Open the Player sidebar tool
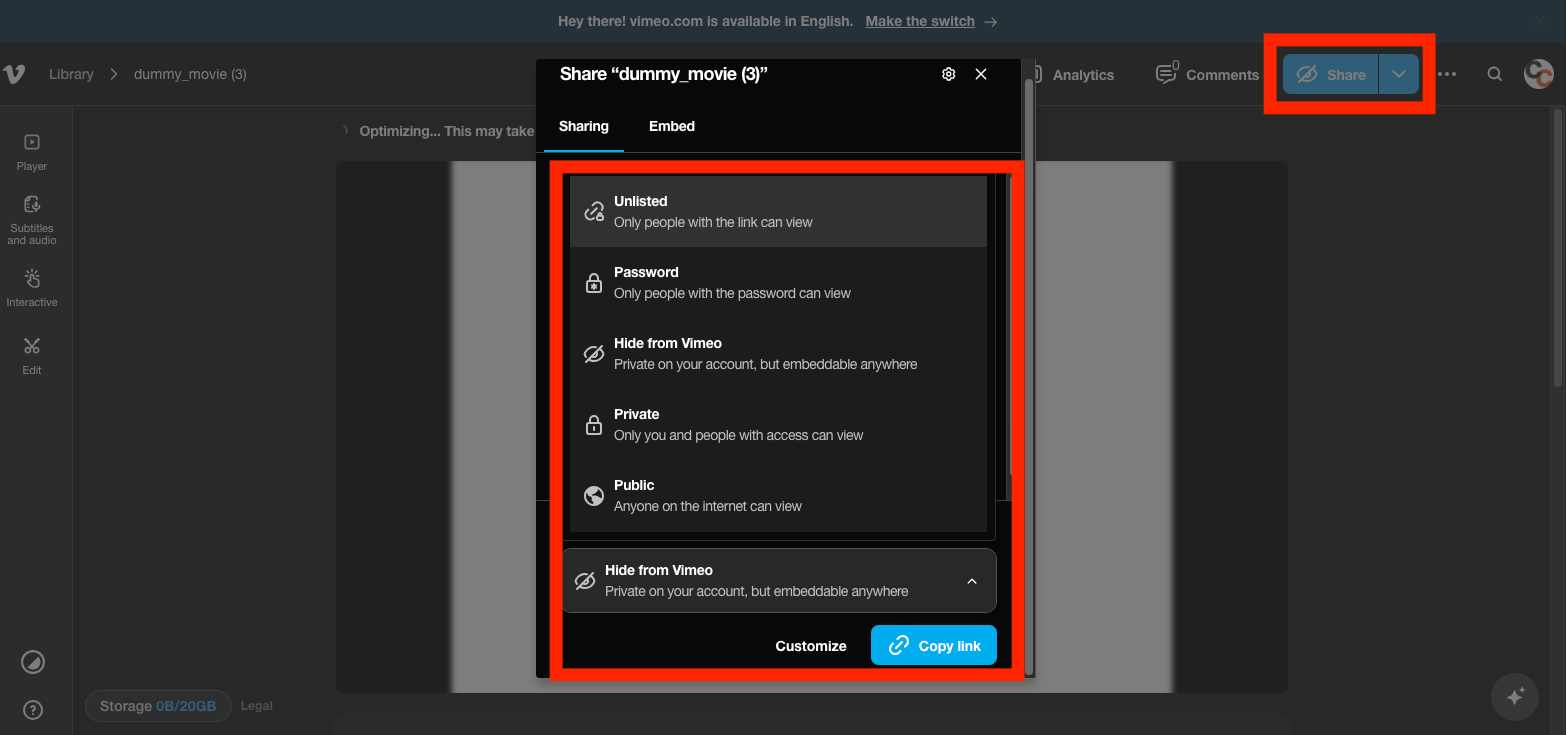This screenshot has width=1566, height=735. point(32,152)
